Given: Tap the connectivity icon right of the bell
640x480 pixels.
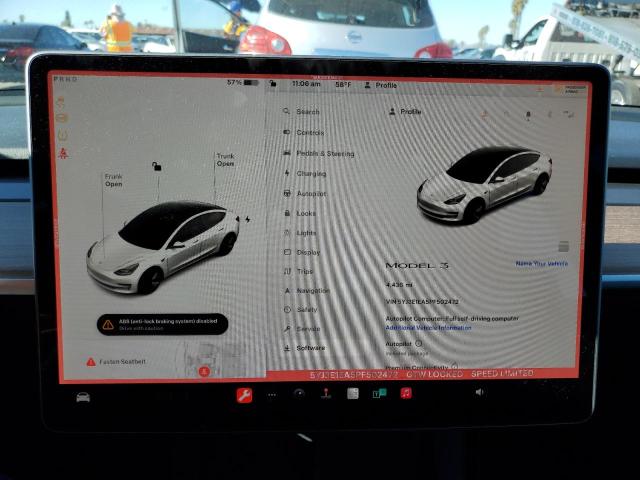Looking at the screenshot, I should (x=549, y=115).
